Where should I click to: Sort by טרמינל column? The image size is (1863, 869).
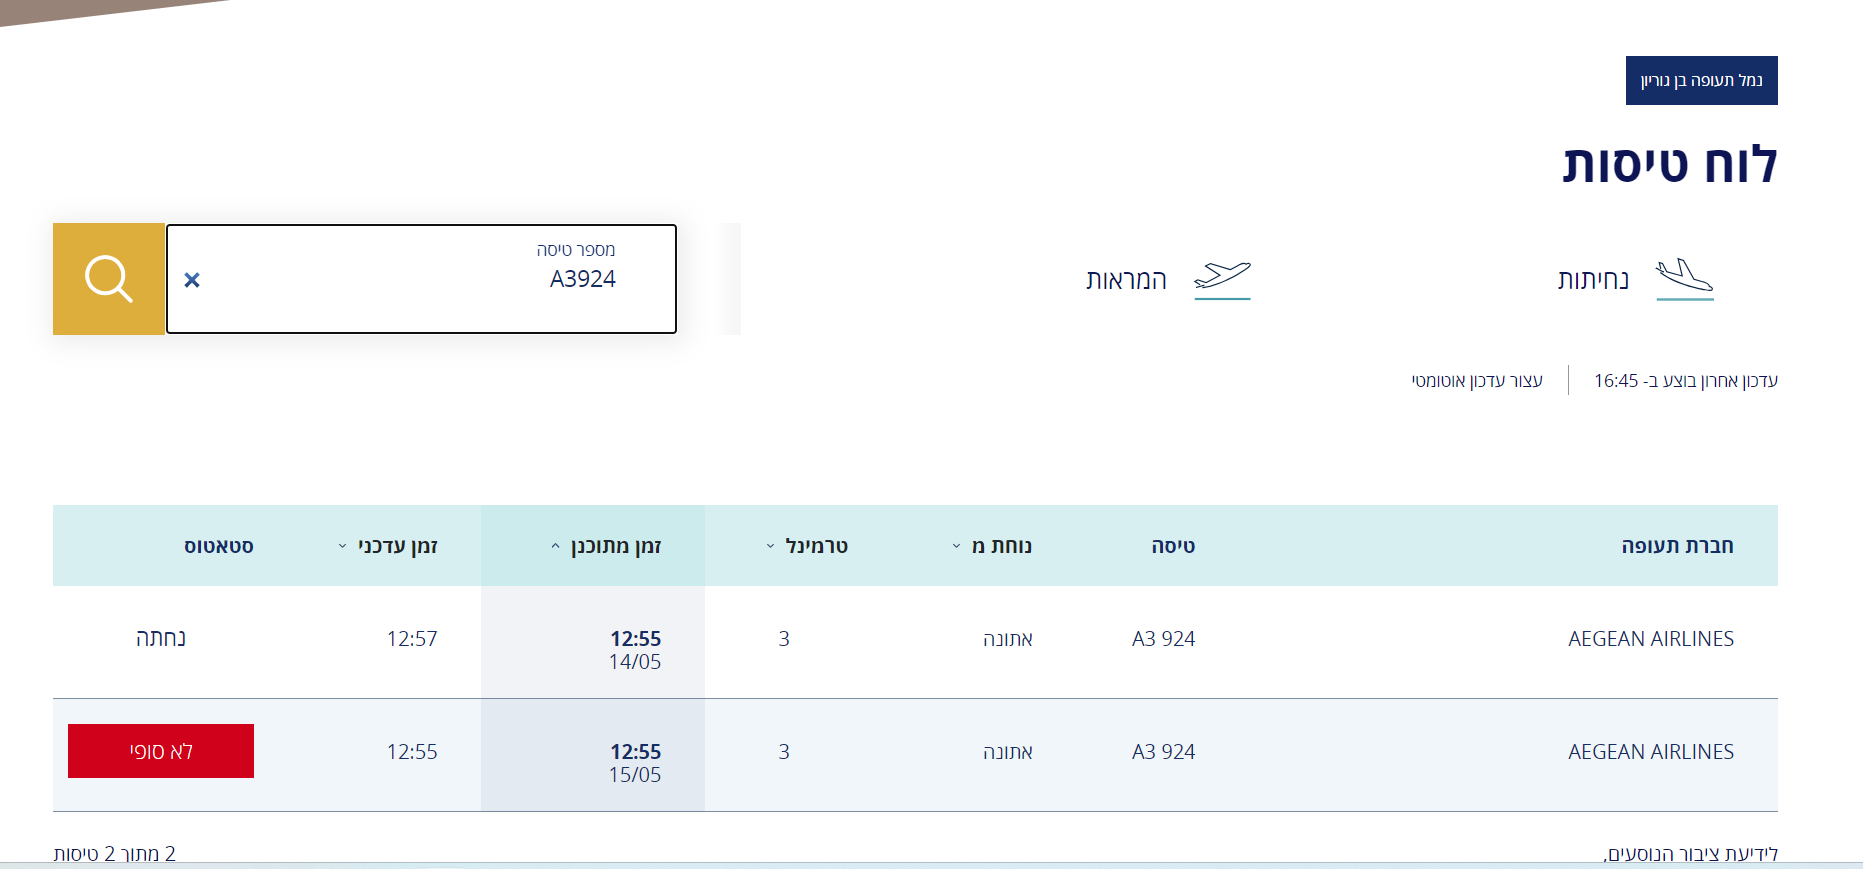[x=808, y=546]
